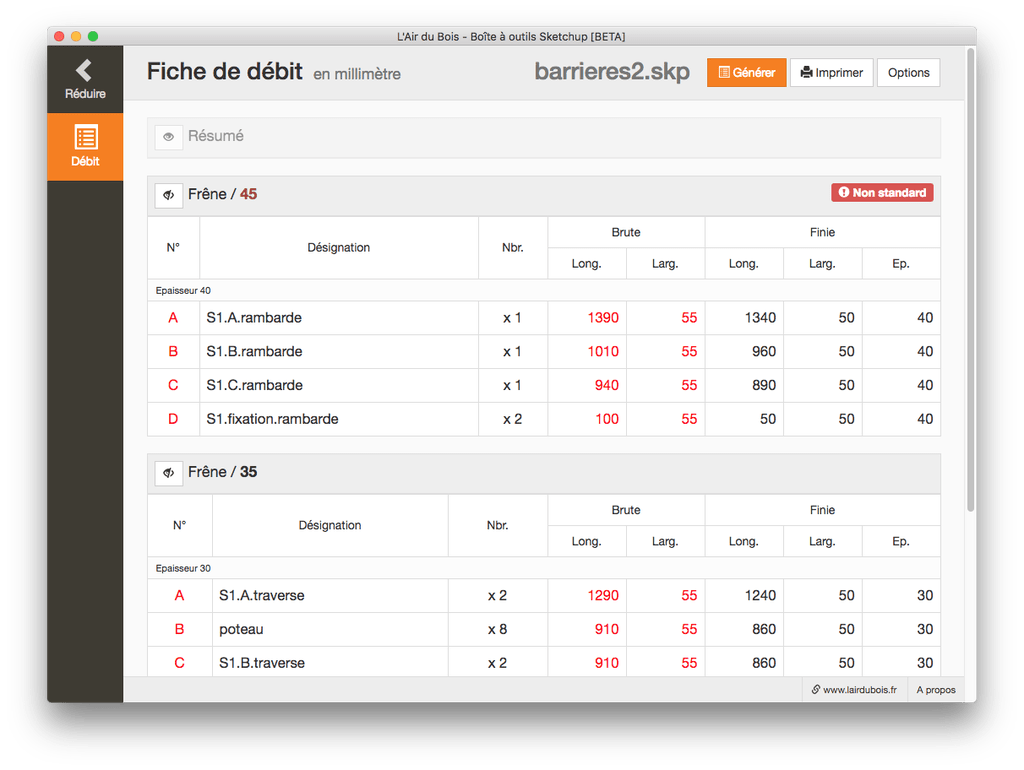Click the window's yellow minimize button
Viewport: 1024px width, 770px height.
(76, 36)
